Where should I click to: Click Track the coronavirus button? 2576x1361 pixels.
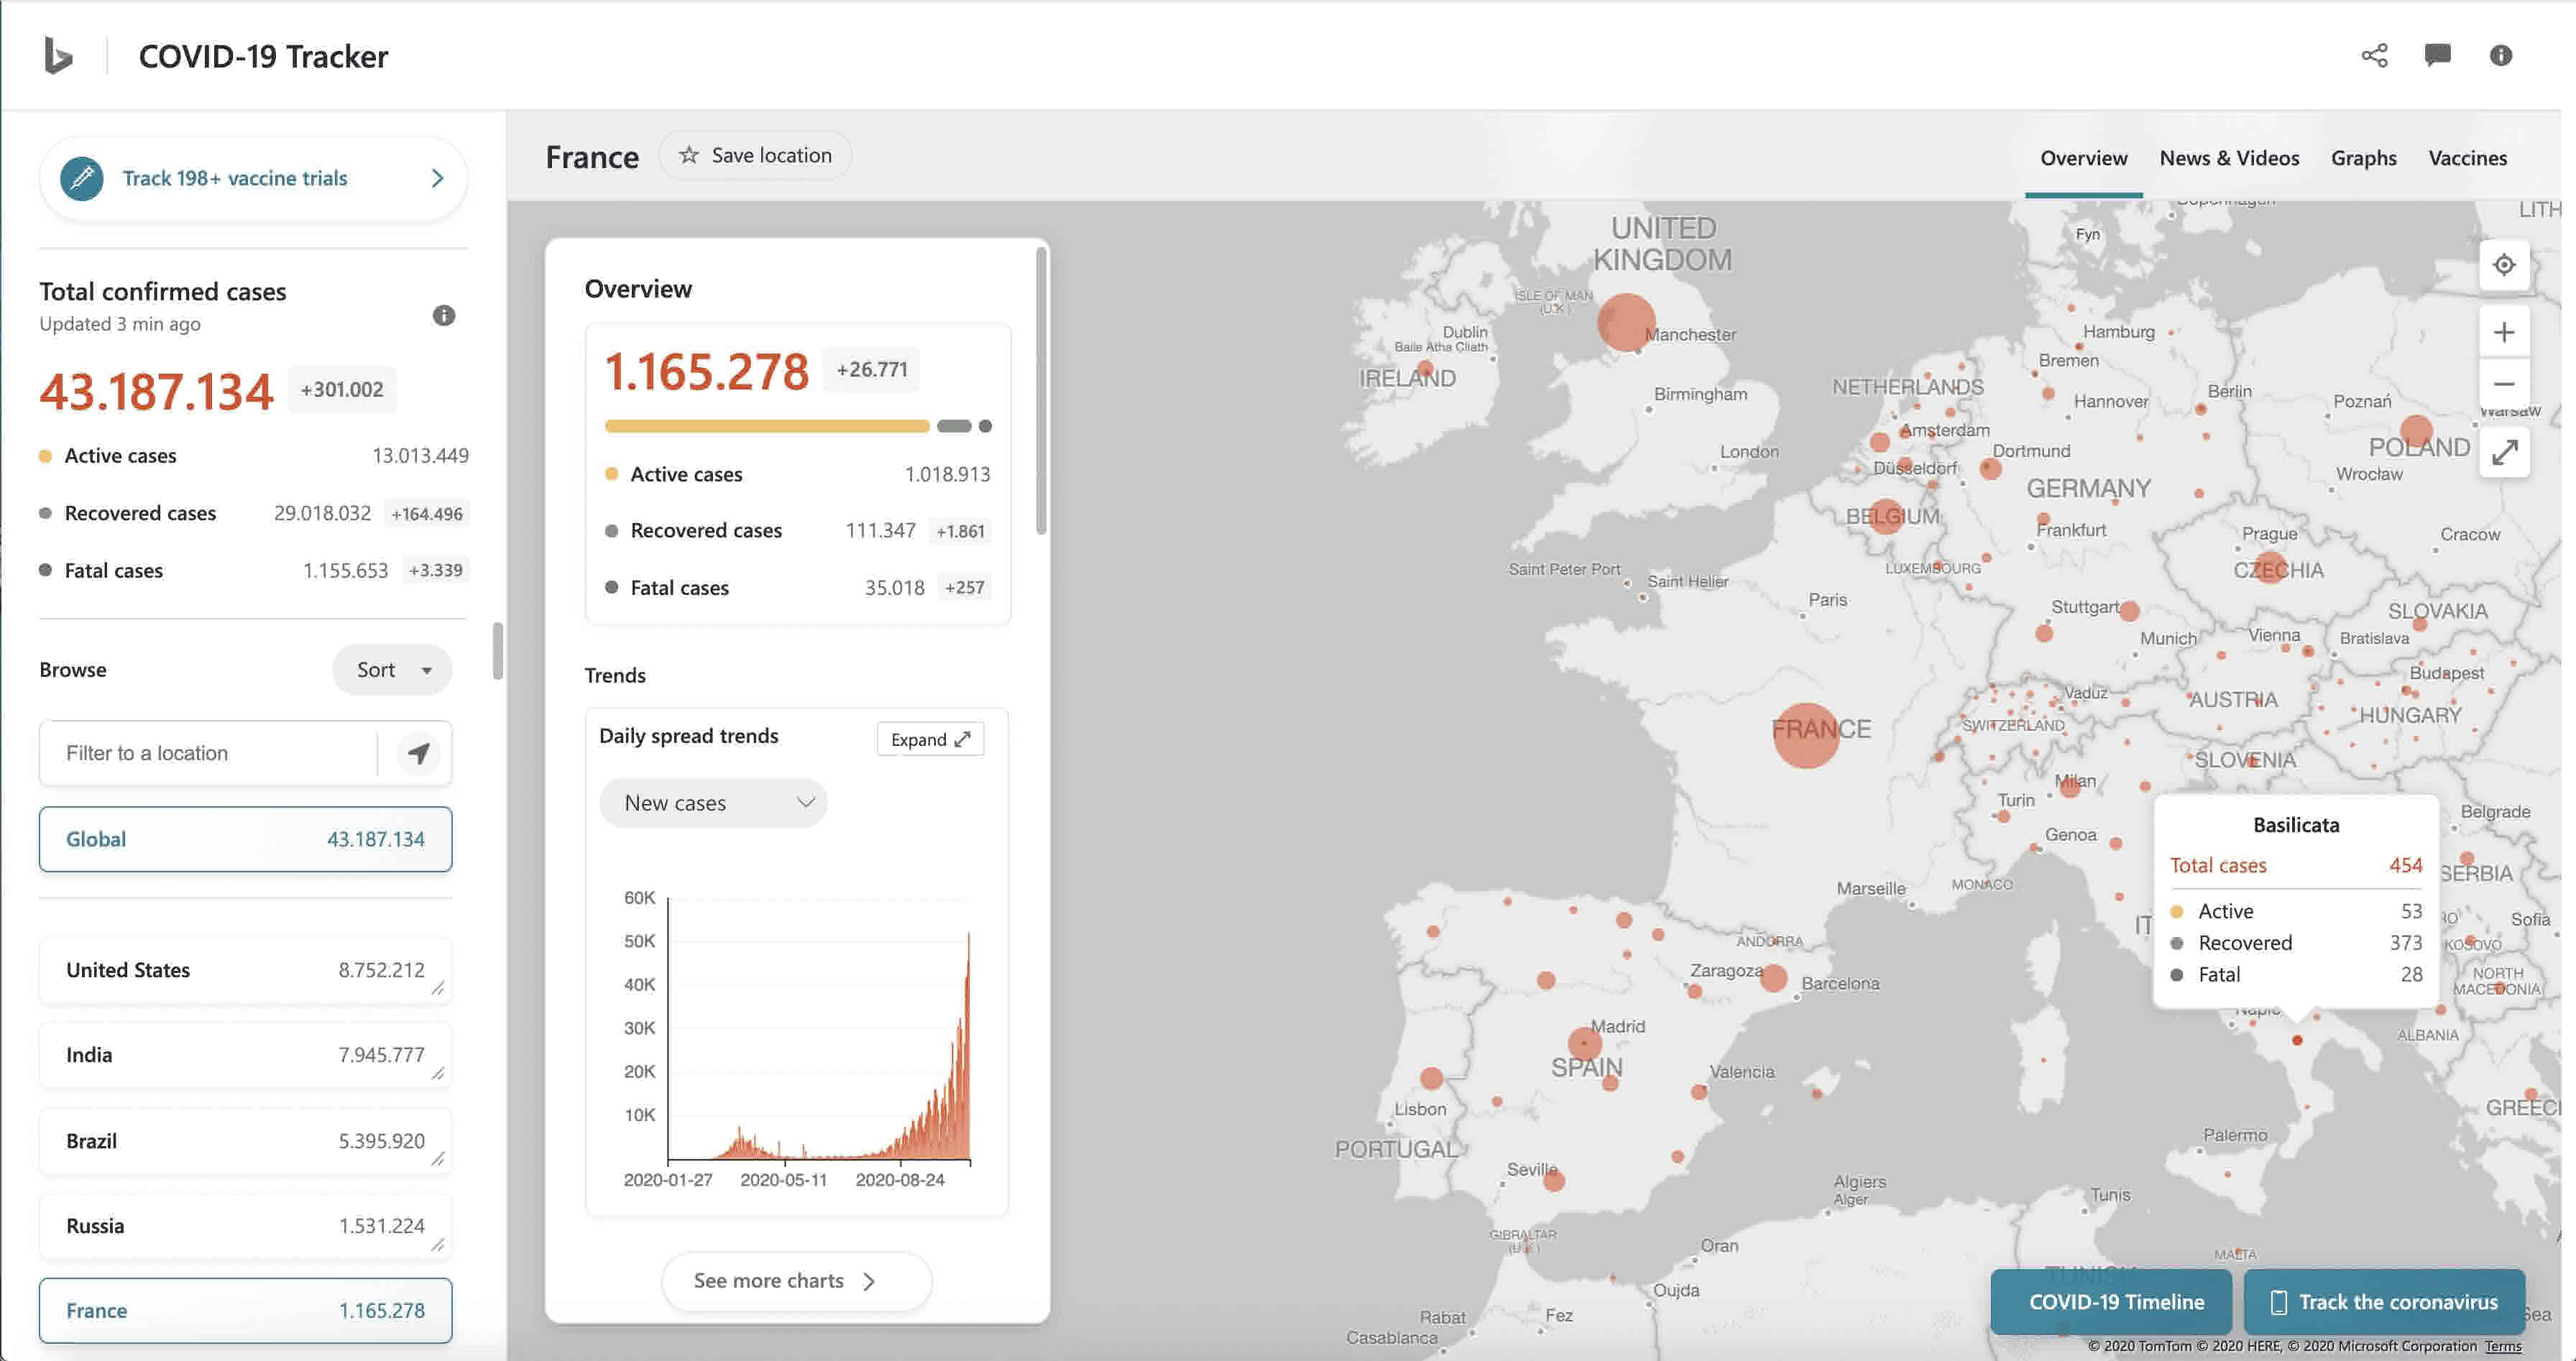2385,1302
